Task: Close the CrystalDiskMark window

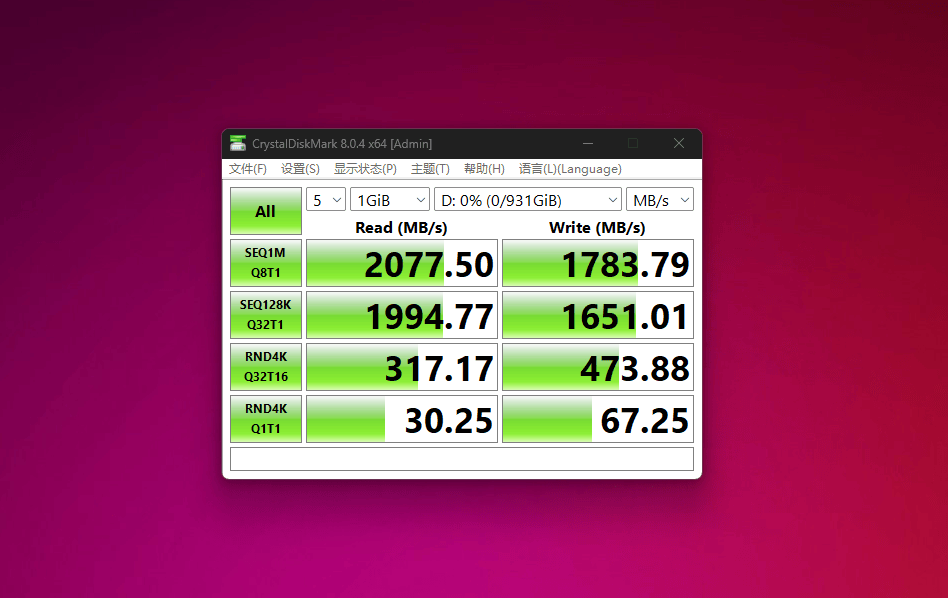Action: (x=679, y=143)
